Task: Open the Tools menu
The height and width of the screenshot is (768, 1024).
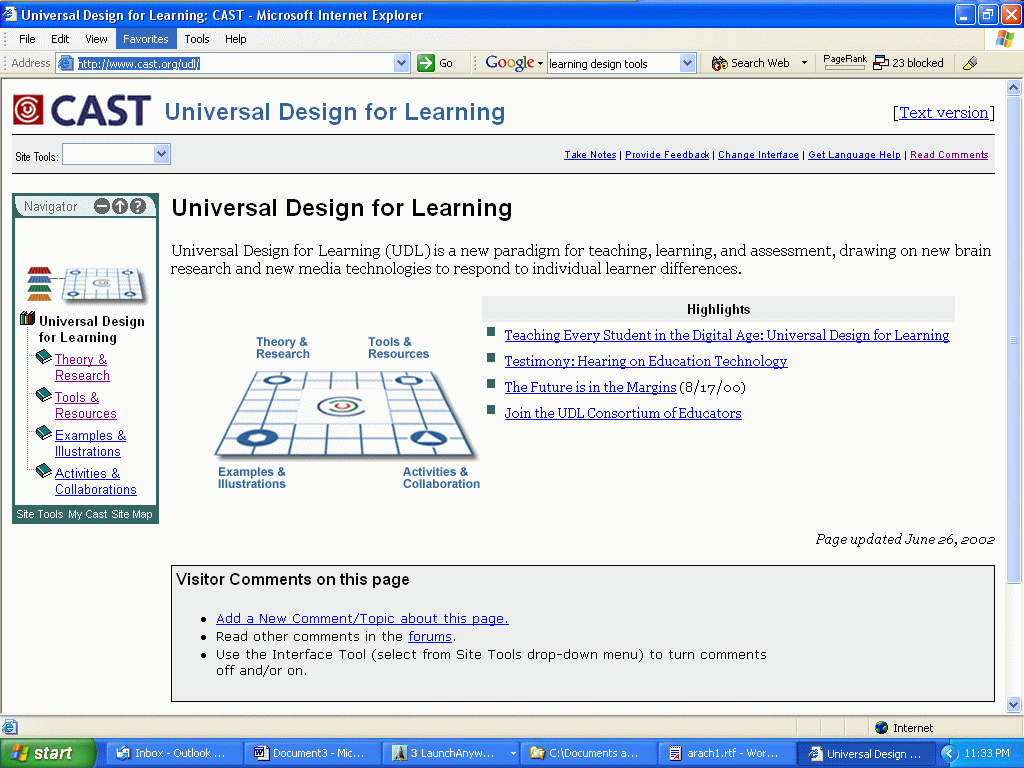Action: click(197, 39)
